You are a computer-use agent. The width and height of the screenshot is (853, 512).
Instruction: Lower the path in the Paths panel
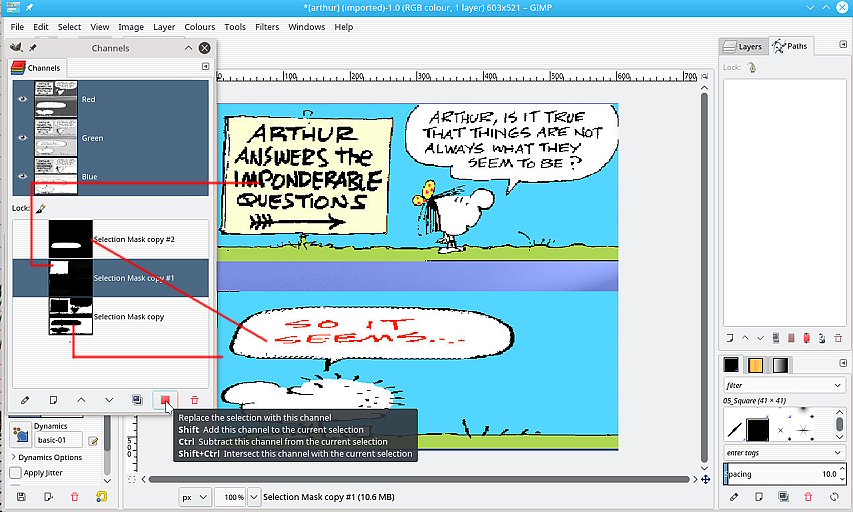click(761, 338)
